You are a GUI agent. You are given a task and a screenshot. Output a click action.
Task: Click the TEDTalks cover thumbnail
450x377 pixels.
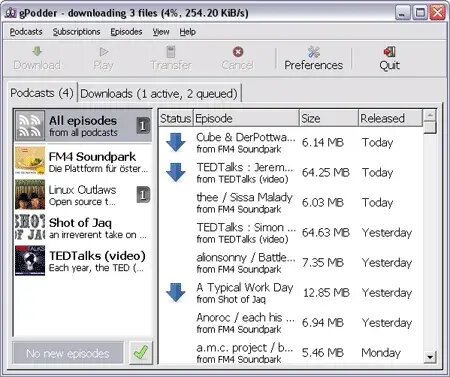[30, 261]
